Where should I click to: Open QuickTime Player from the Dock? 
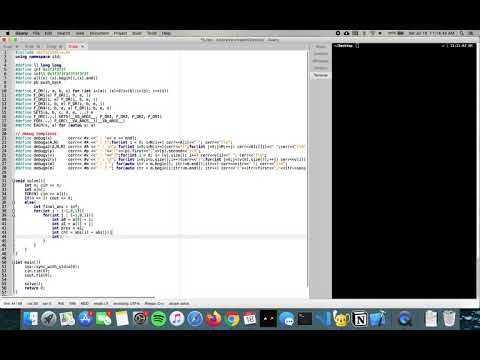point(405,319)
